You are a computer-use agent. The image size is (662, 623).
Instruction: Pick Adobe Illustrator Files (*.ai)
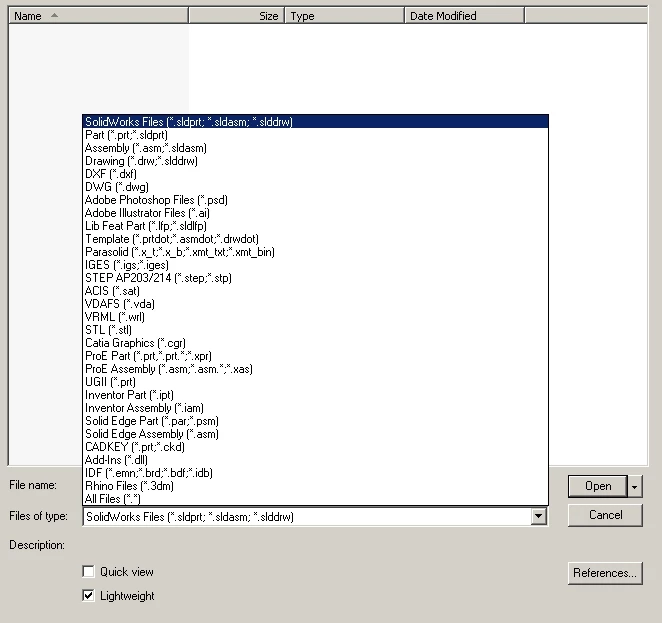point(315,213)
